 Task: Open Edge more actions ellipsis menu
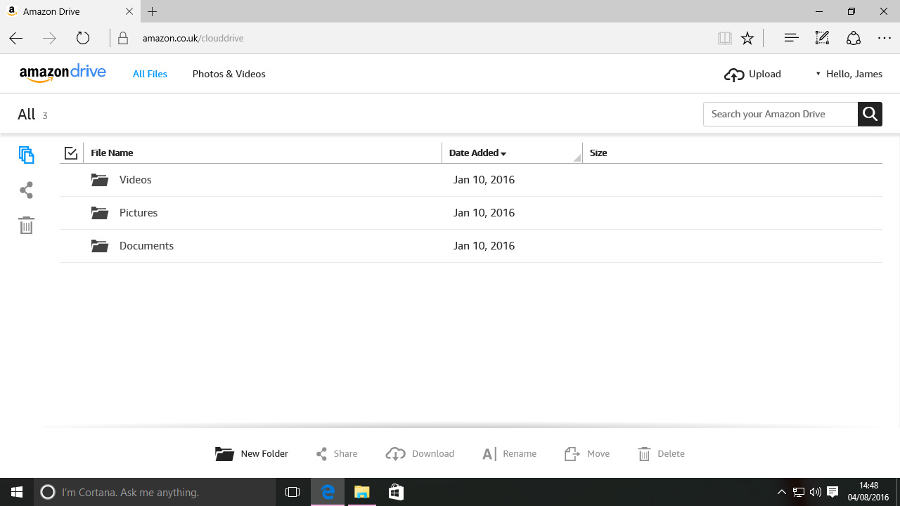(884, 38)
